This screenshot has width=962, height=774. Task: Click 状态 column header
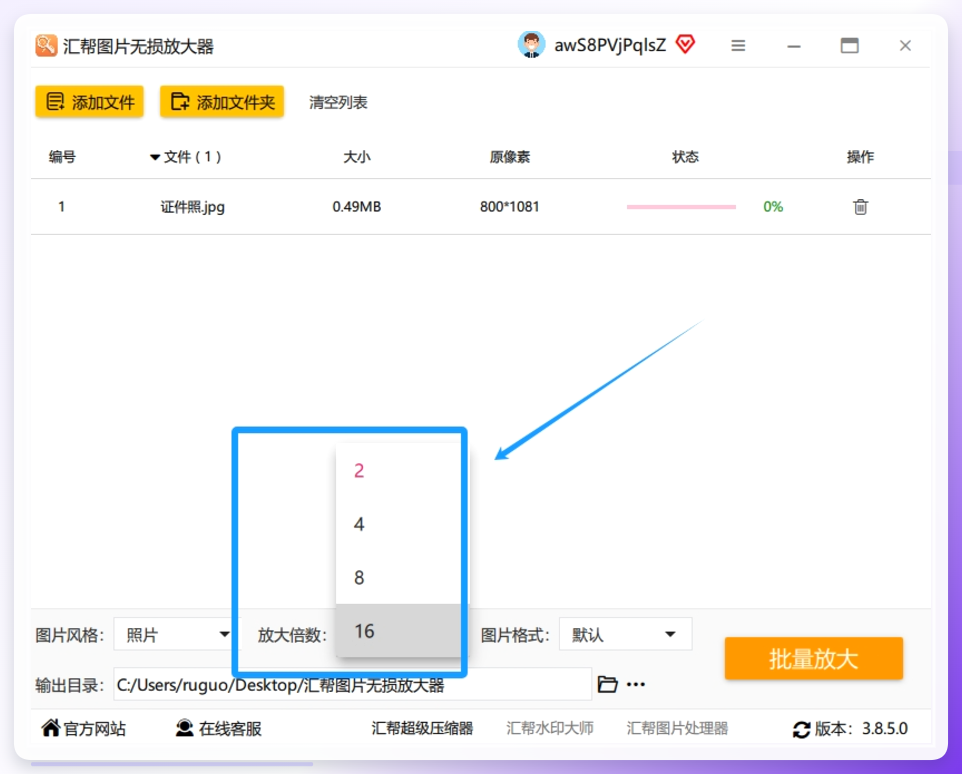pyautogui.click(x=685, y=157)
